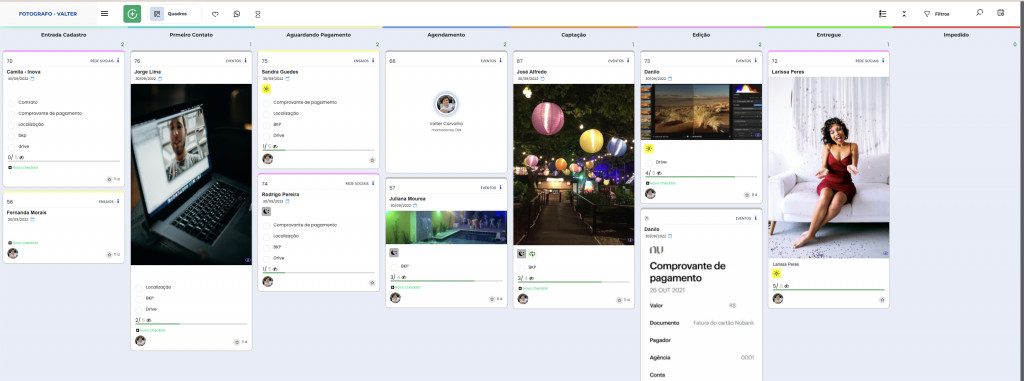Check Localização on Sandra Guedes card

(x=266, y=114)
